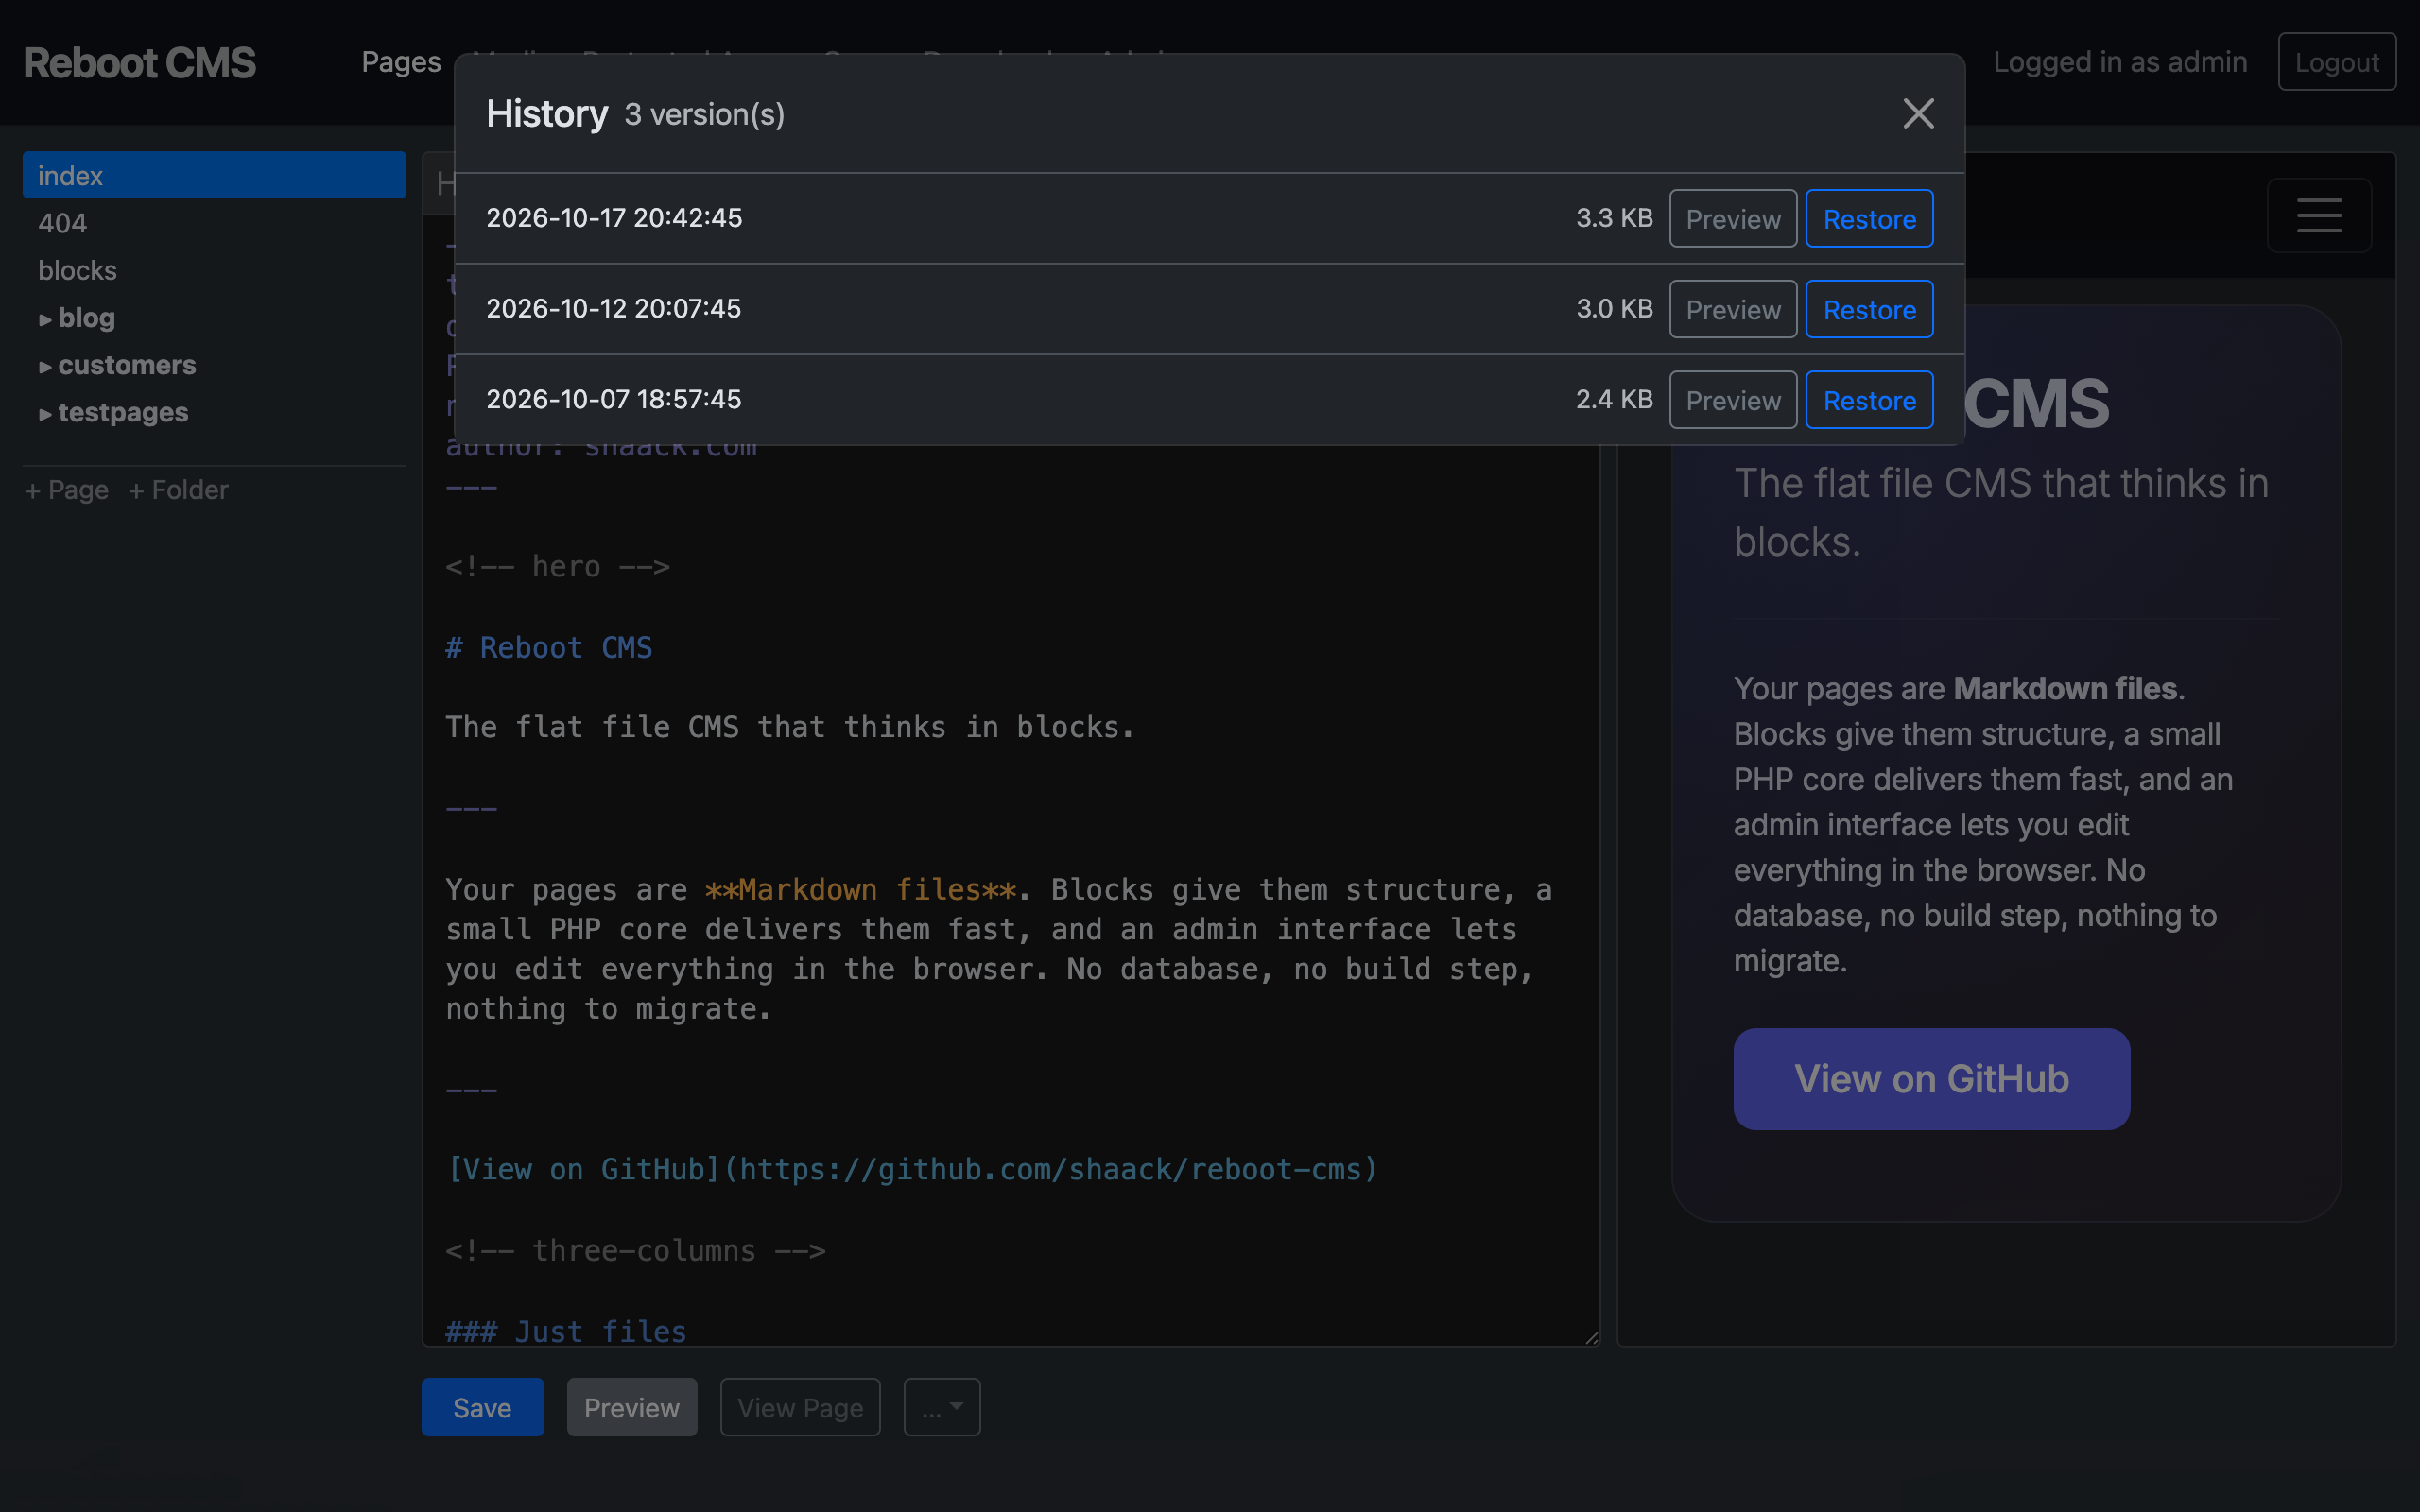Restore the 2026-10-17 20:42:45 version

(x=1869, y=218)
